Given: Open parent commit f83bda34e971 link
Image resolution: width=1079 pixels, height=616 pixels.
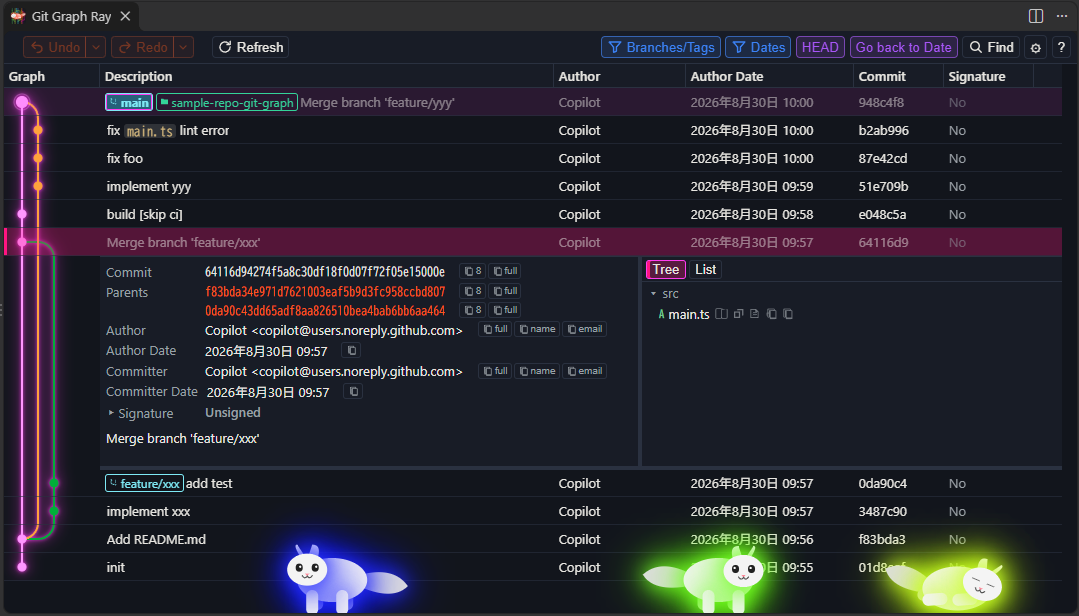Looking at the screenshot, I should [x=325, y=292].
